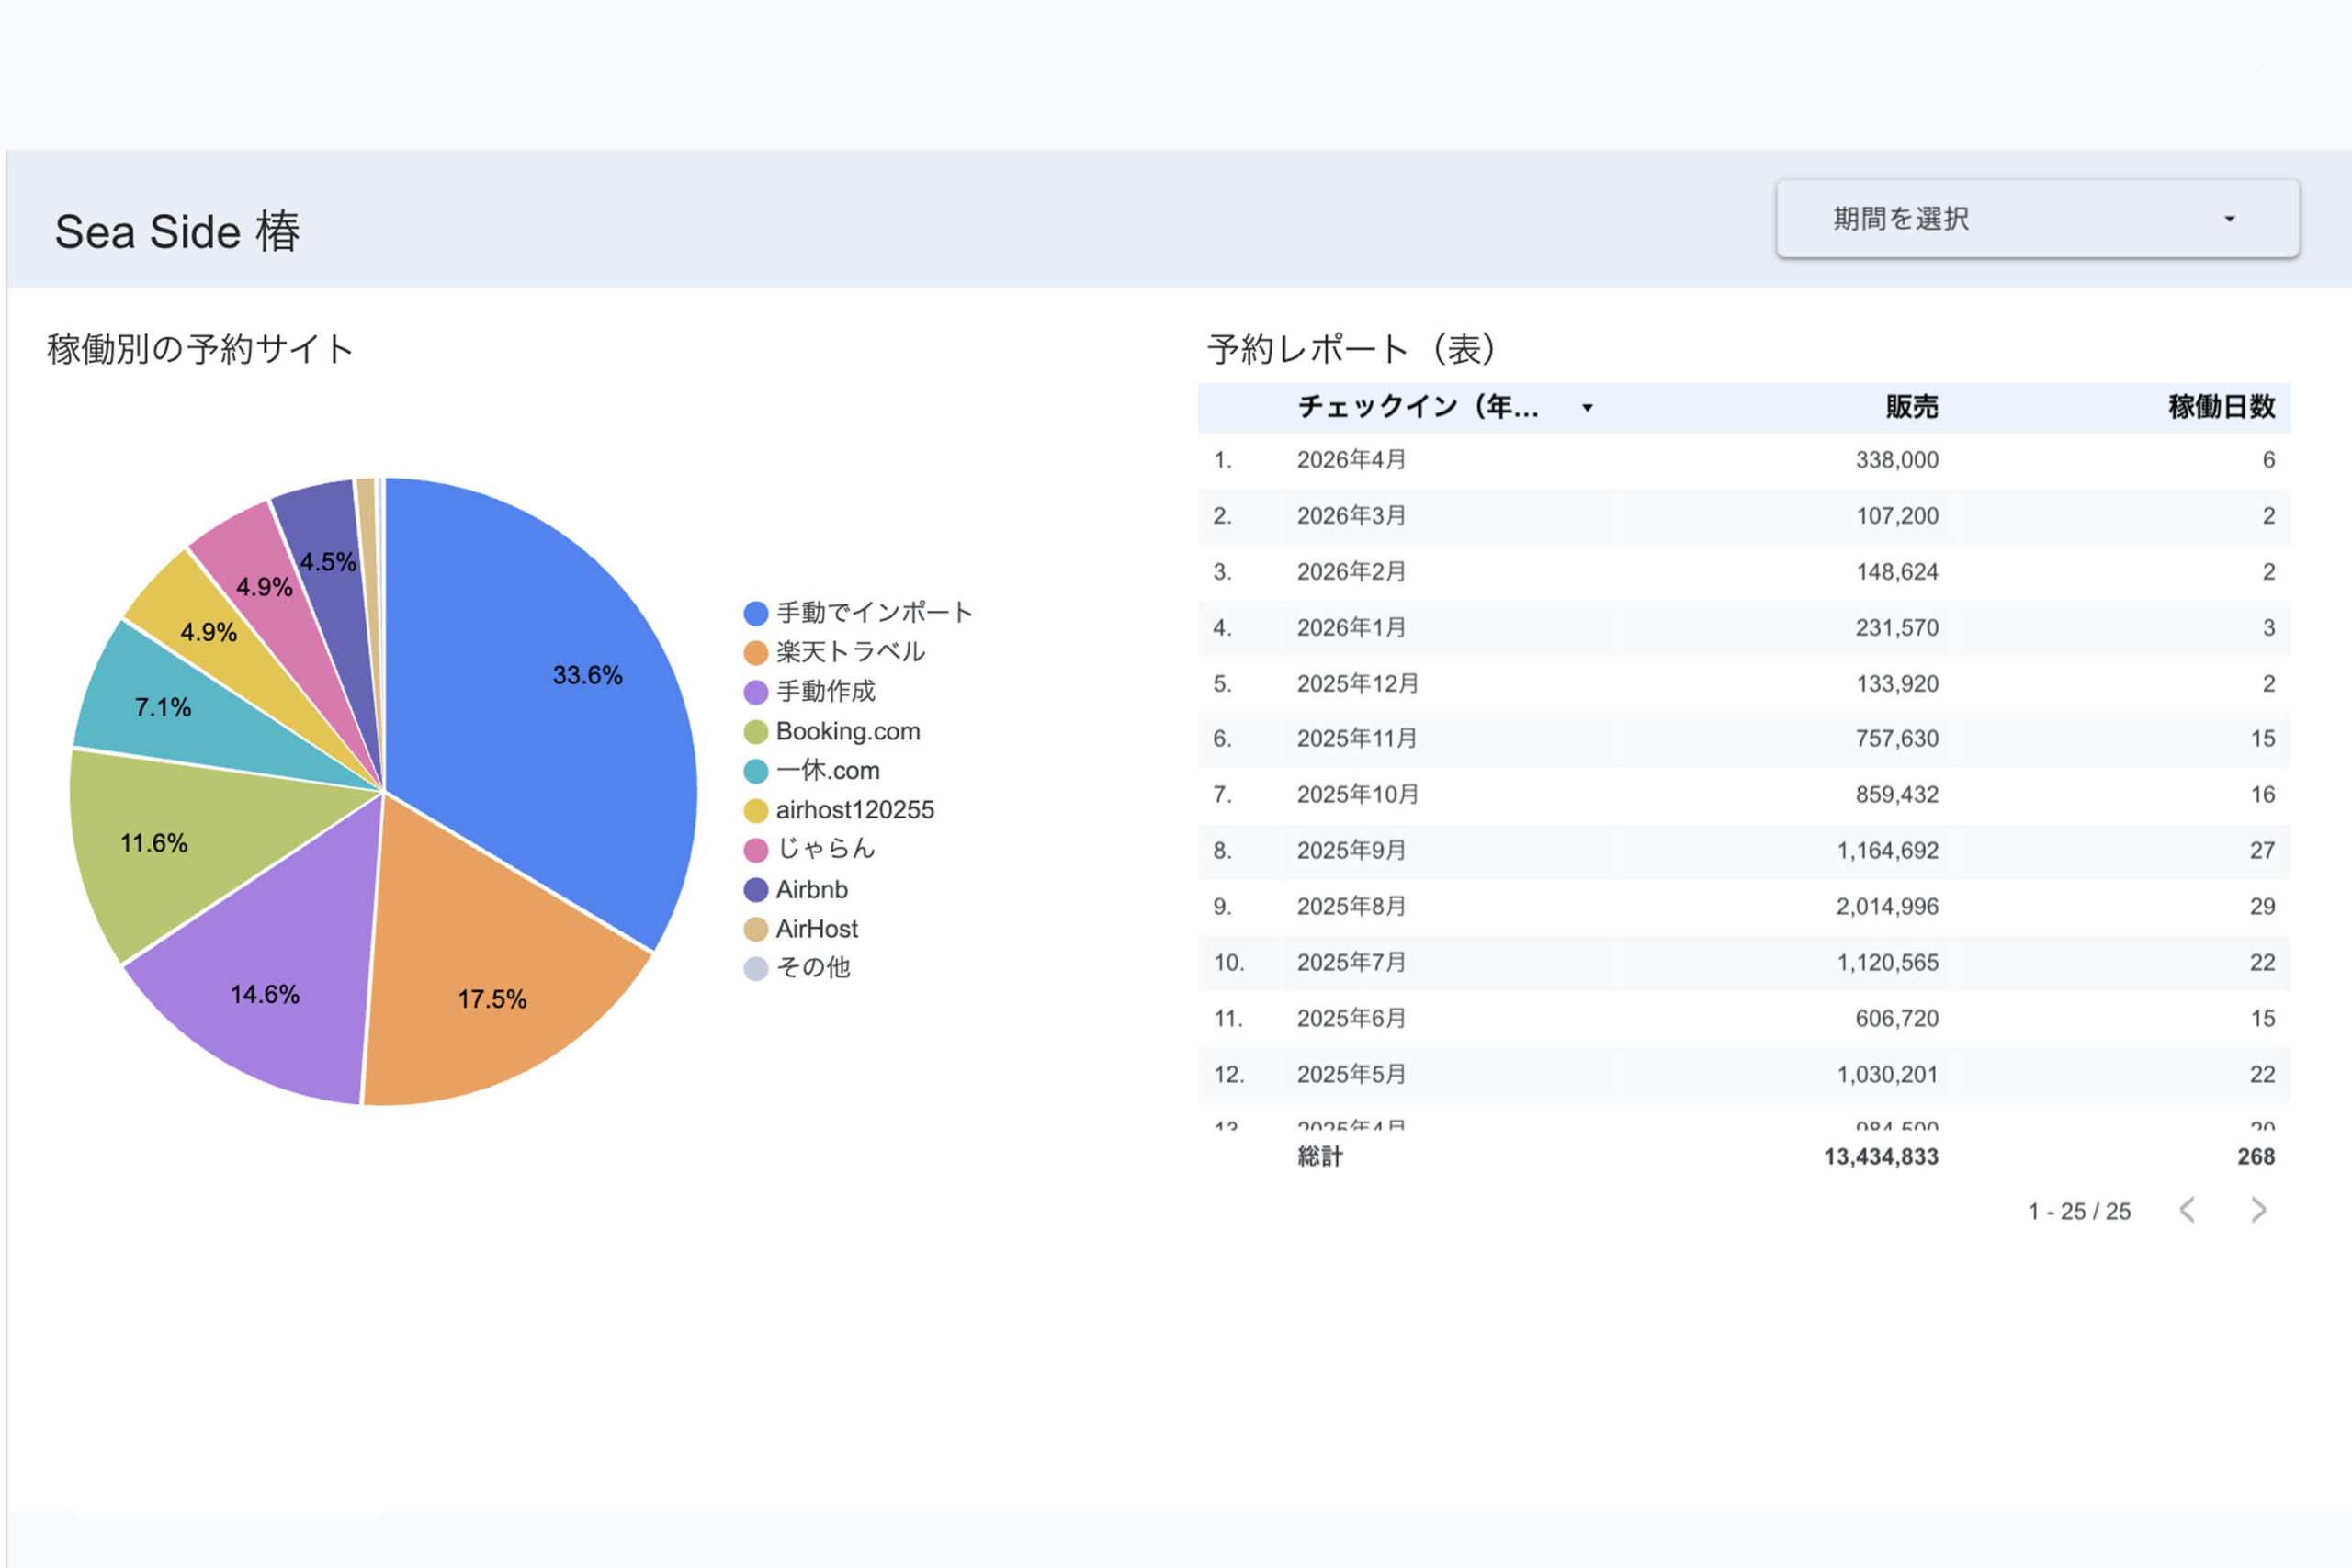Viewport: 2352px width, 1568px height.
Task: Click the じゃらん legend dot
Action: click(x=756, y=850)
